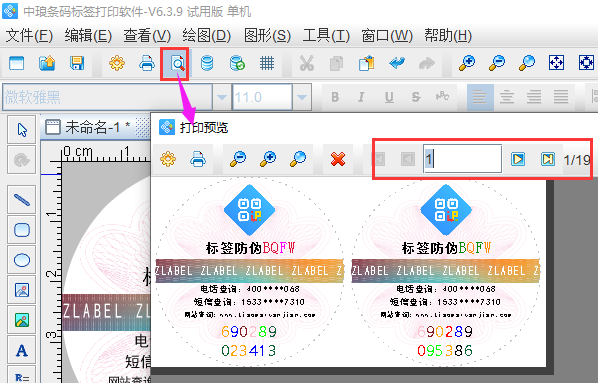Open the 文件(F) menu
The height and width of the screenshot is (383, 598).
(29, 36)
